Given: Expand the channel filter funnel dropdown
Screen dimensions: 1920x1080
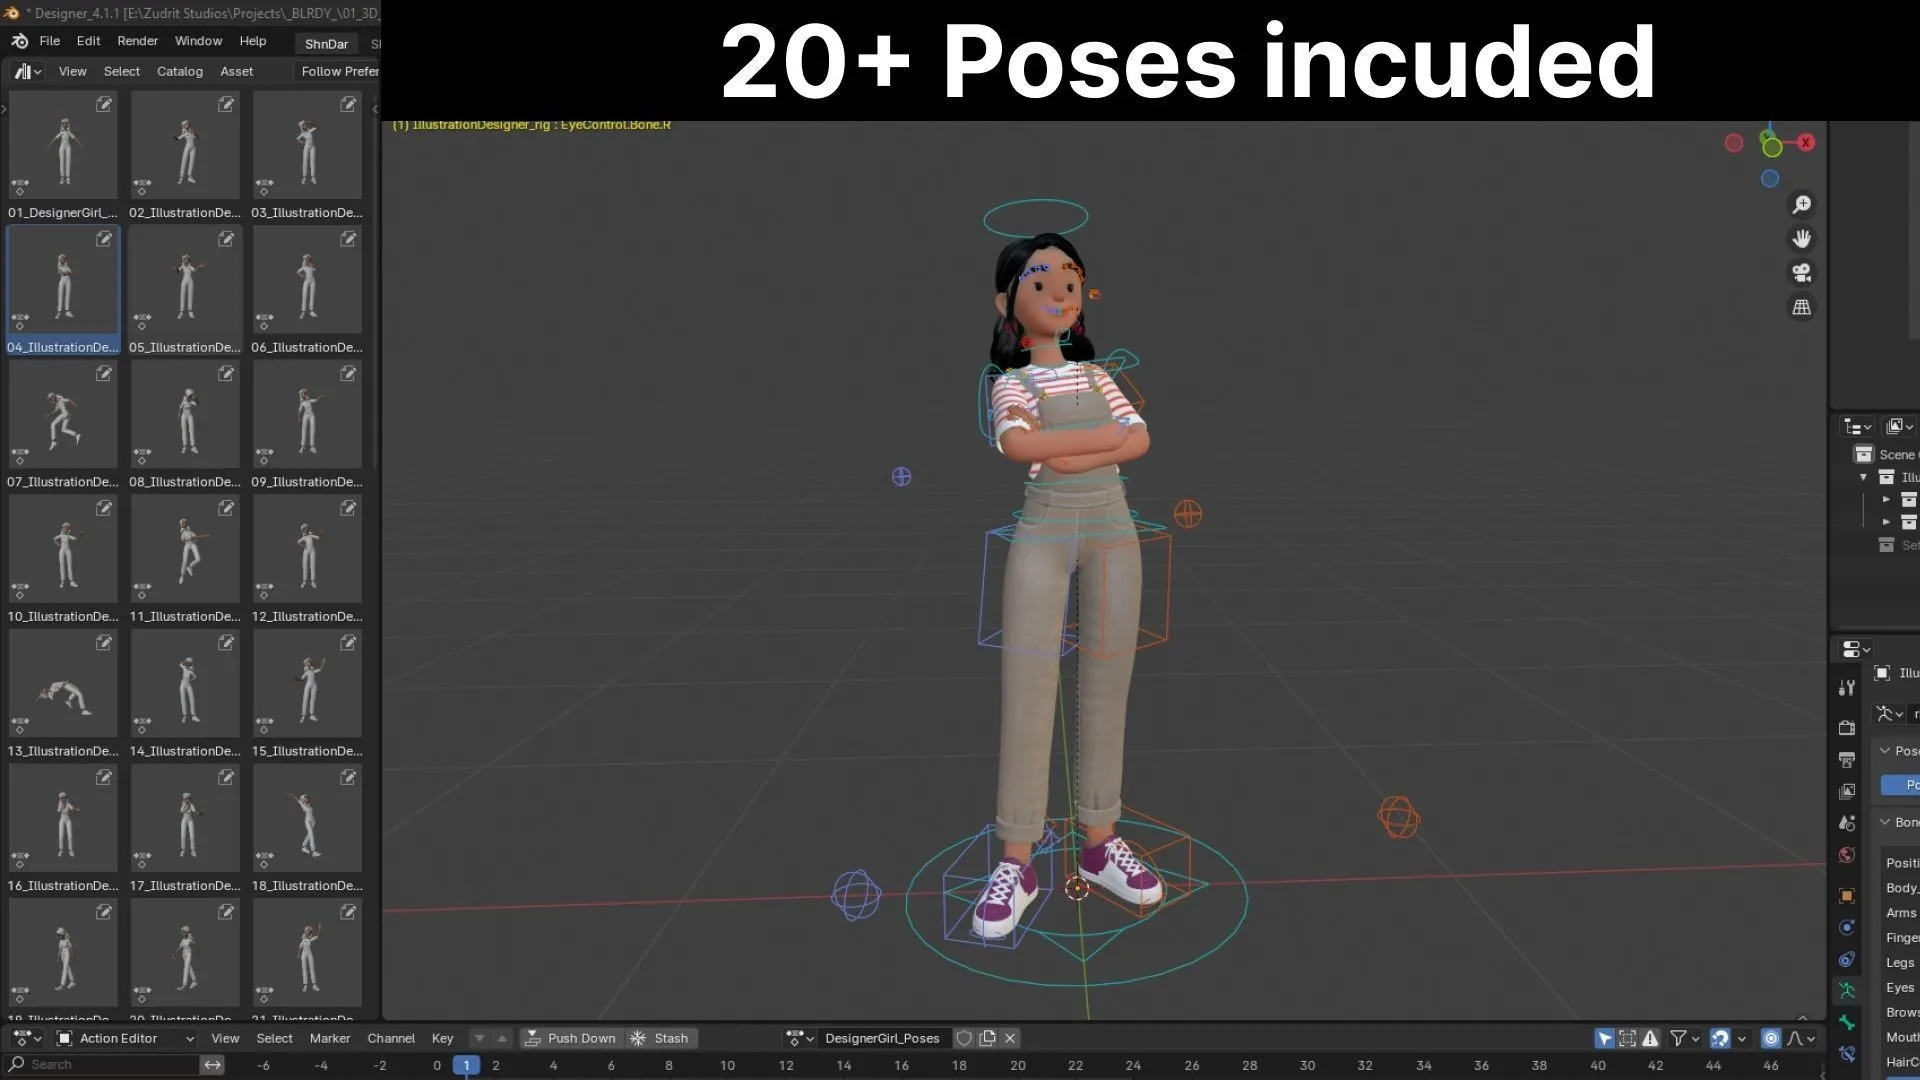Looking at the screenshot, I should pos(1695,1039).
